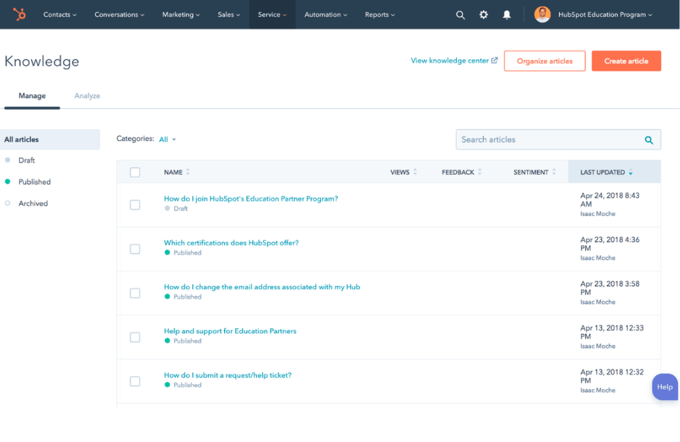680x442 pixels.
Task: Click the purple Help button
Action: pyautogui.click(x=665, y=387)
